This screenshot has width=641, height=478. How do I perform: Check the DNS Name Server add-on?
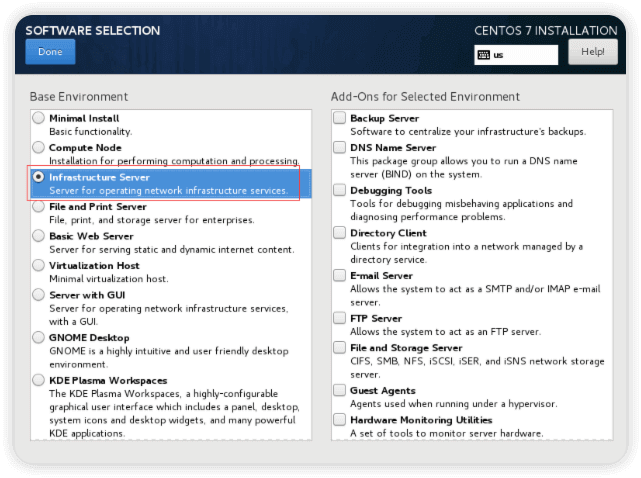pyautogui.click(x=339, y=148)
